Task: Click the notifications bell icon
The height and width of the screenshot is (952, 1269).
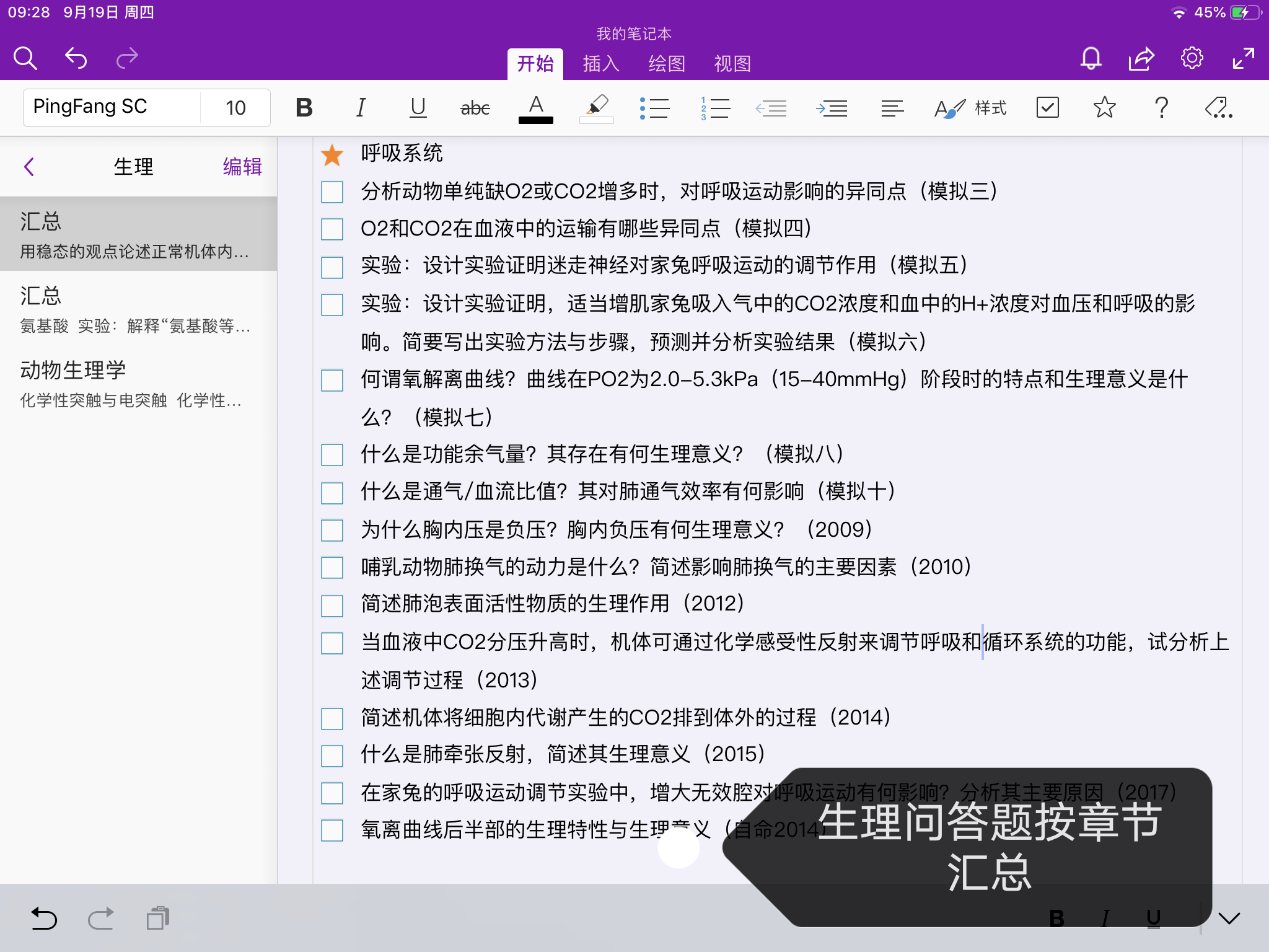Action: click(1091, 58)
